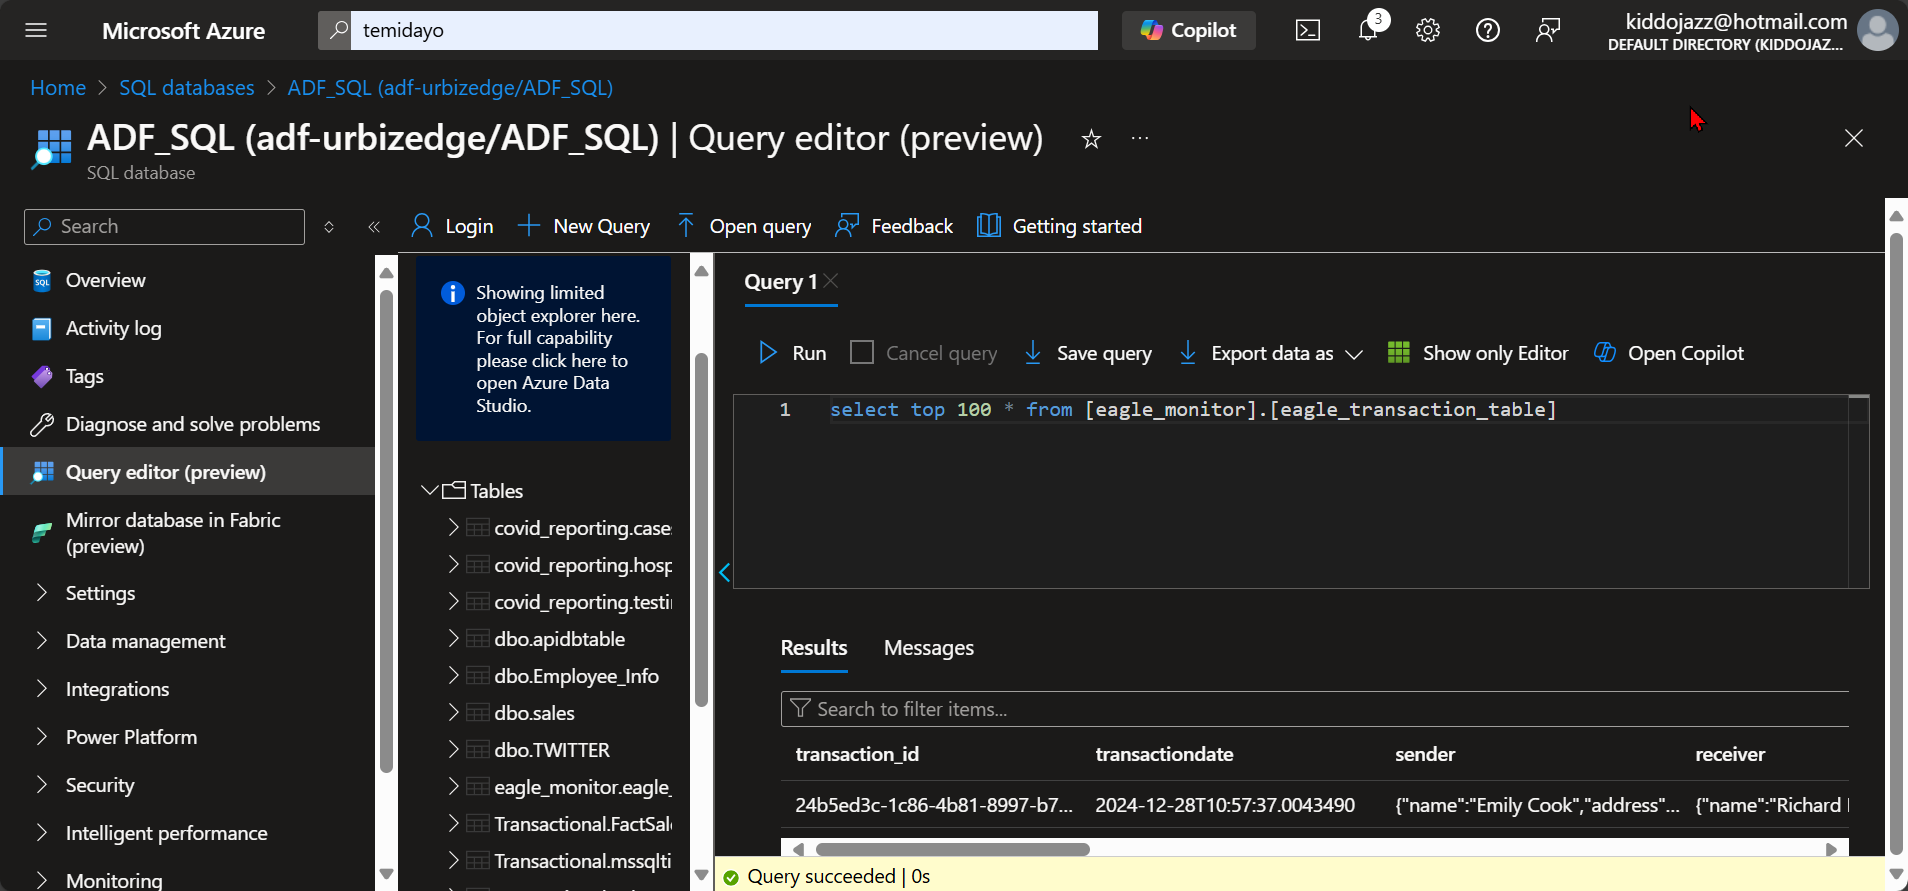Open the Azure portal hamburger menu
The width and height of the screenshot is (1908, 891).
click(x=36, y=30)
